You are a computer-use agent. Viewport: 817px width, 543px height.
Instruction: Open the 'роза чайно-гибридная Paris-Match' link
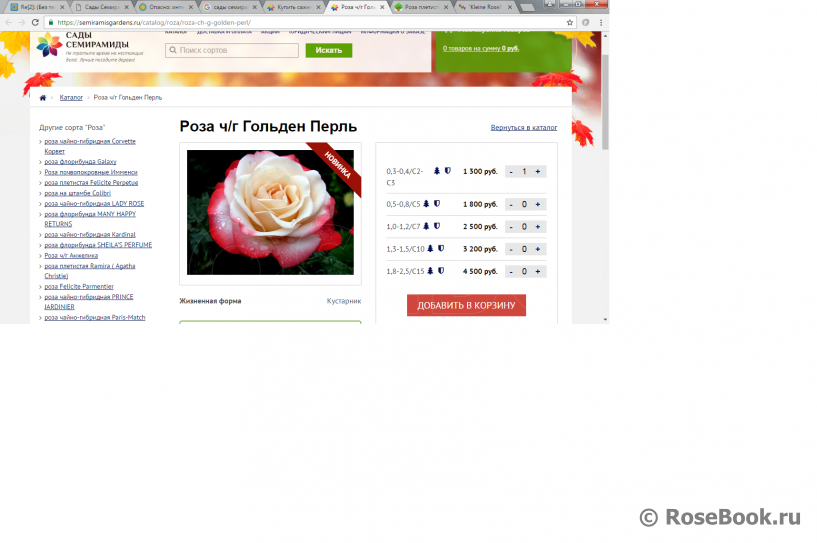tap(95, 317)
